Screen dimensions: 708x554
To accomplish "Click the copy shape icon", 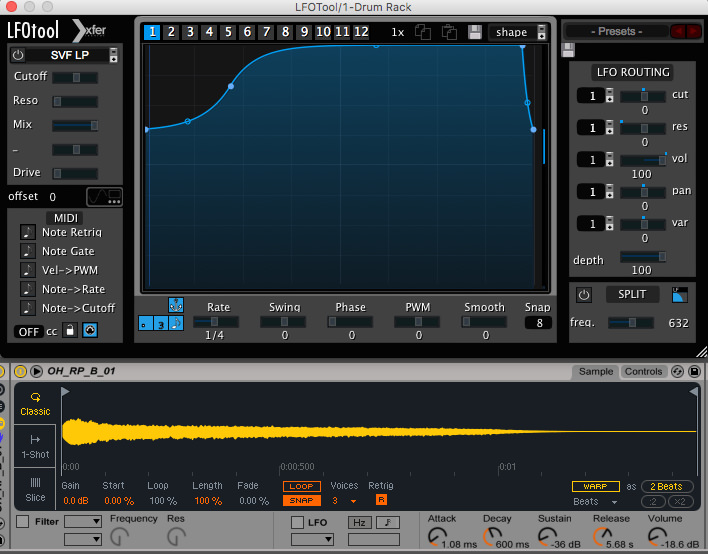I will point(423,32).
